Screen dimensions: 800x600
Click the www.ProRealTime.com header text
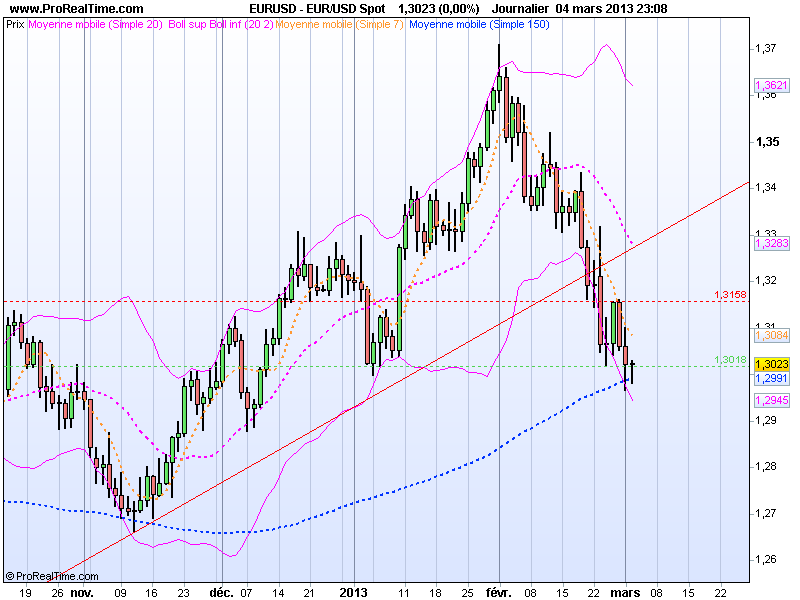pos(77,9)
